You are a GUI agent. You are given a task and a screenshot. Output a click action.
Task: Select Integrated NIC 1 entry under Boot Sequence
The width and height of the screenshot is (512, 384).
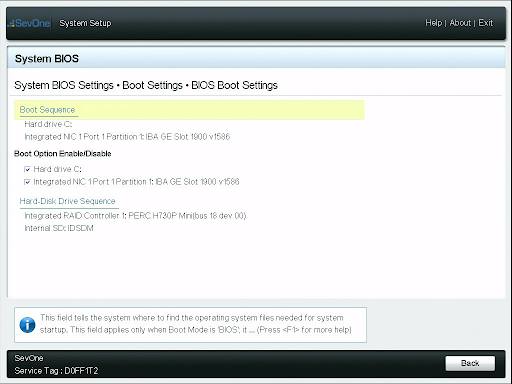[x=127, y=137]
